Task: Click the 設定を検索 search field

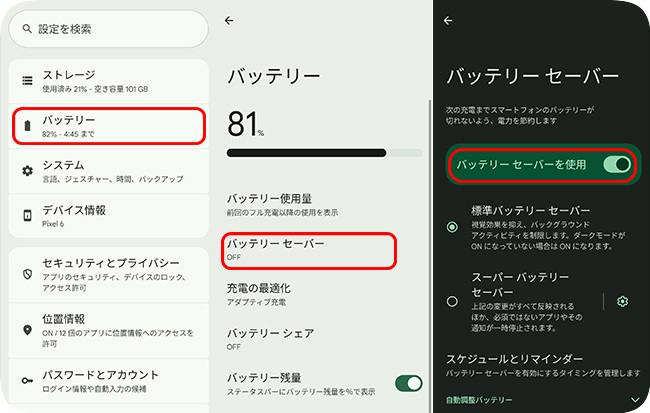Action: tap(109, 29)
